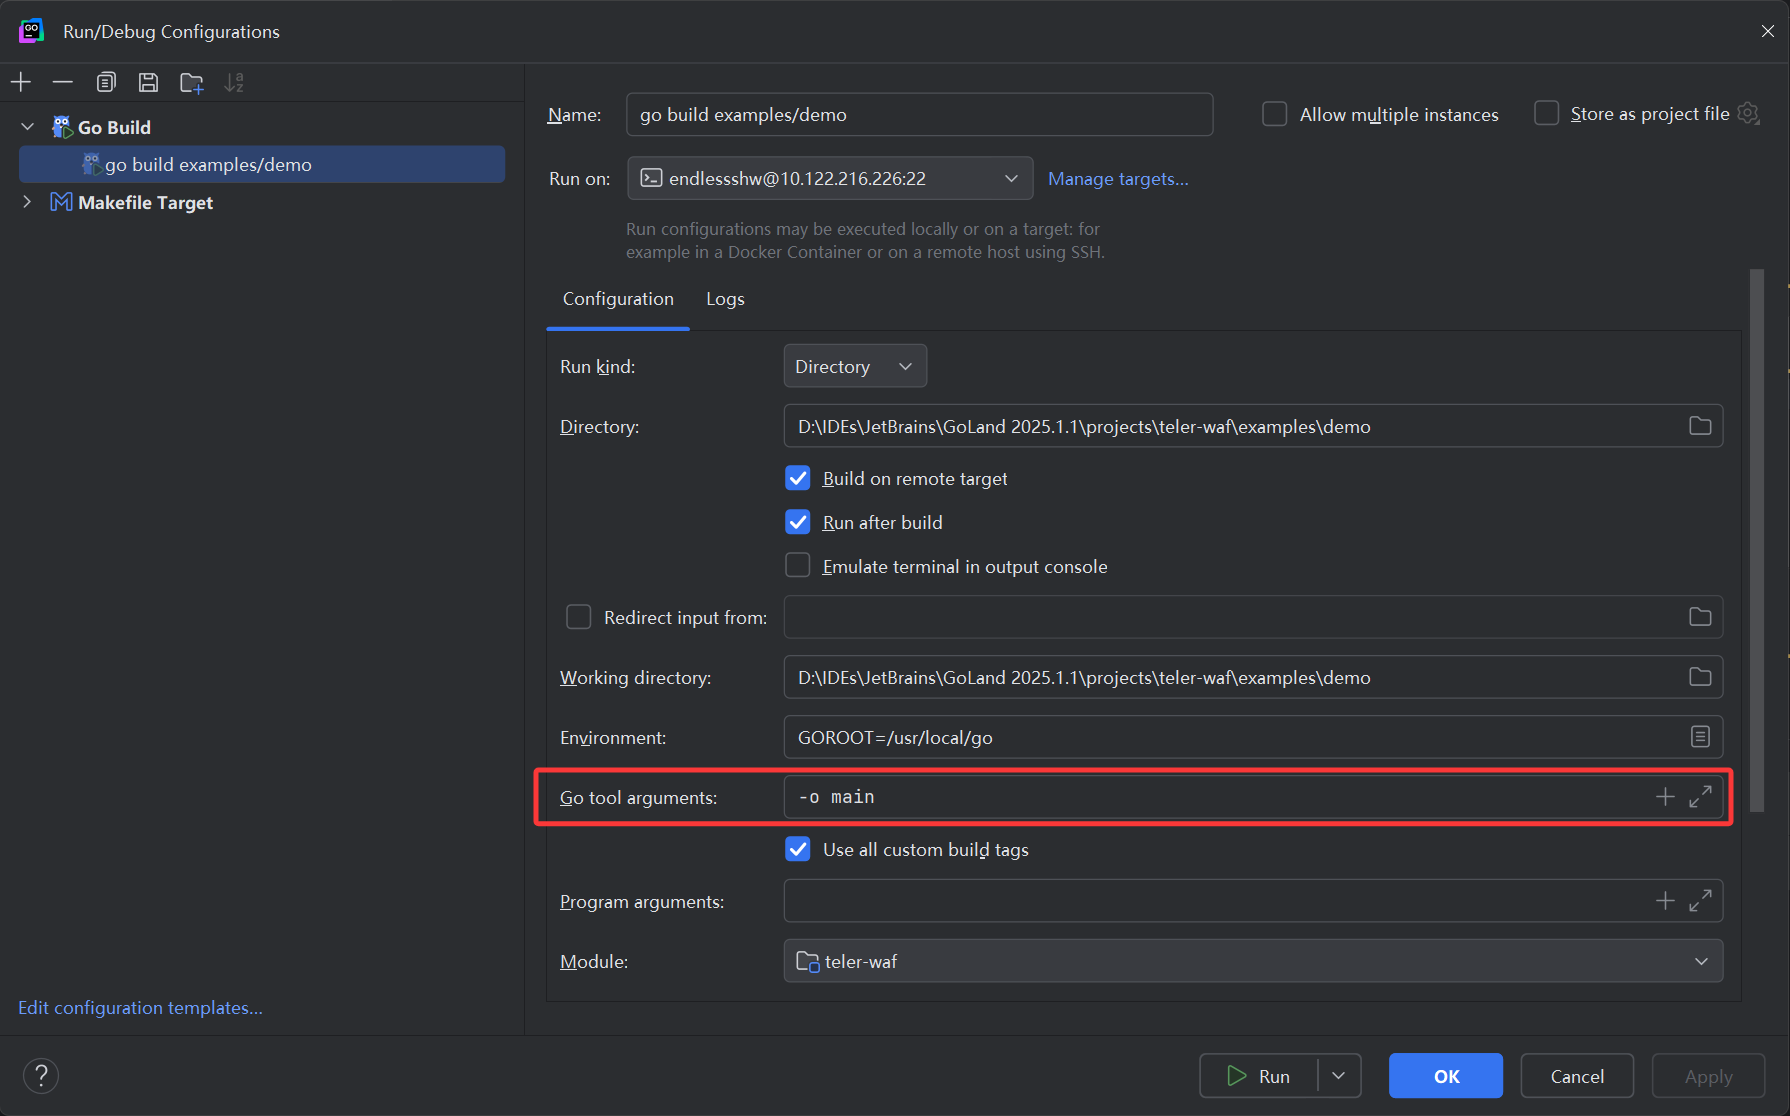Select go build examples/demo configuration
Screen dimensions: 1790x1116
tap(262, 164)
